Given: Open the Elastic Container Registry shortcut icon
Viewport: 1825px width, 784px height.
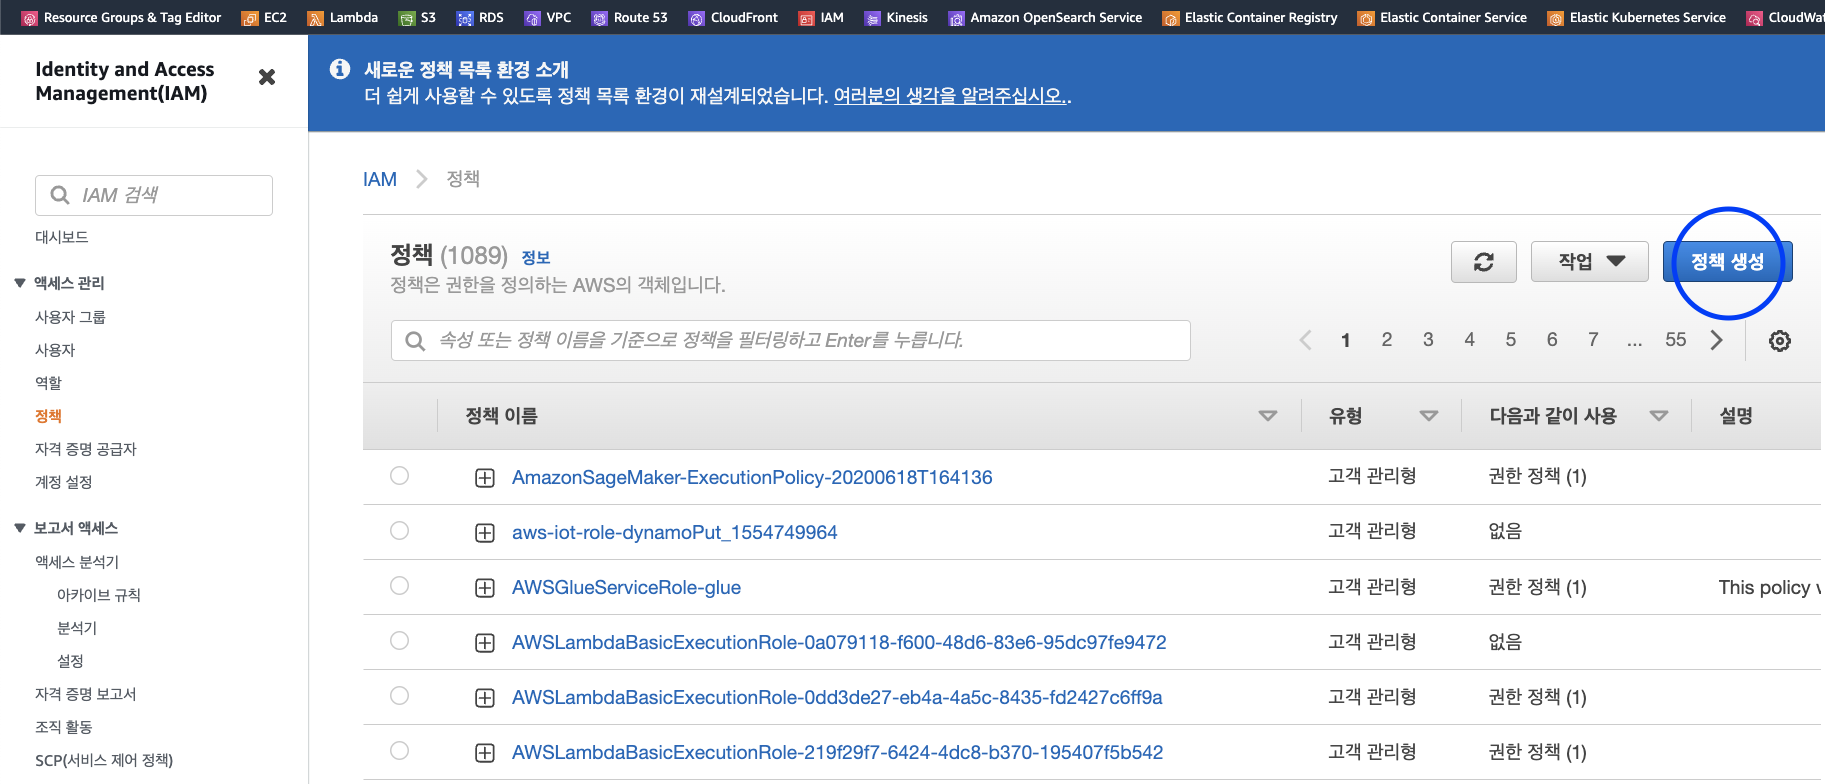Looking at the screenshot, I should coord(1171,18).
